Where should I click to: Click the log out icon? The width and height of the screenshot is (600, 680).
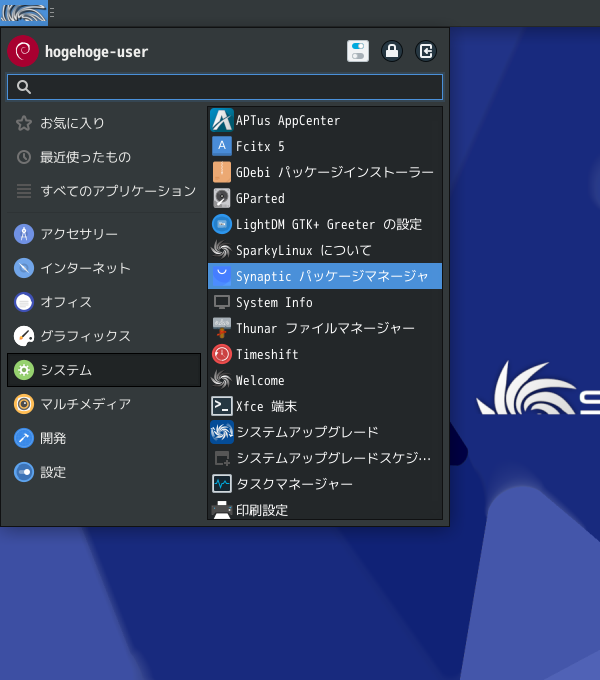click(426, 51)
